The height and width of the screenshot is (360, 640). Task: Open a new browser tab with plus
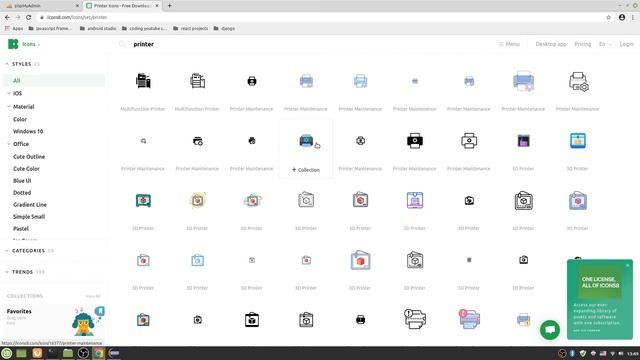point(169,6)
